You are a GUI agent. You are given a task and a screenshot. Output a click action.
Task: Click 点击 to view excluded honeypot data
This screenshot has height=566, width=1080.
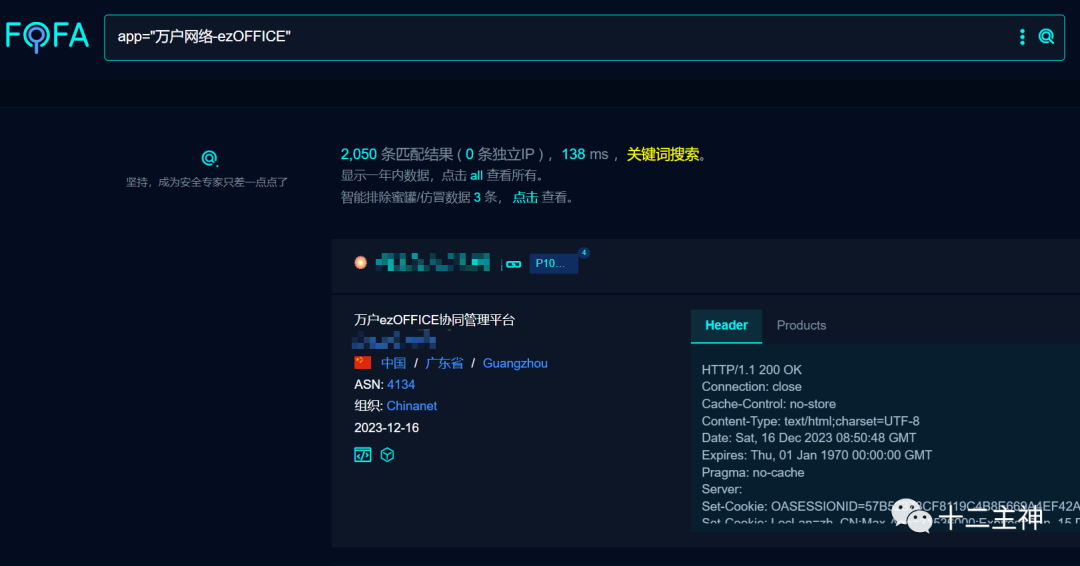click(525, 198)
